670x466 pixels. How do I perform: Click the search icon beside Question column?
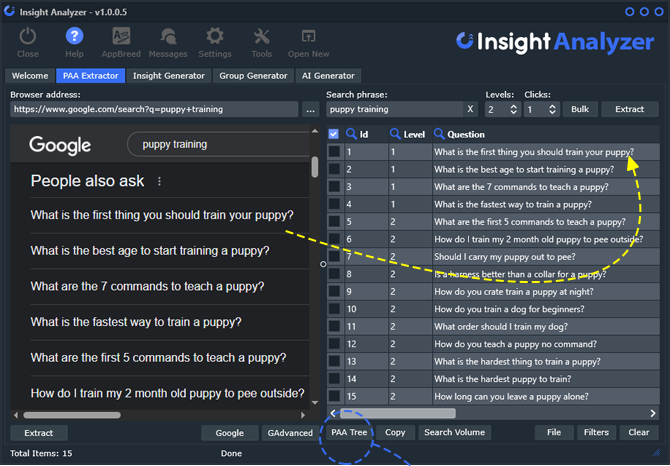pos(439,134)
